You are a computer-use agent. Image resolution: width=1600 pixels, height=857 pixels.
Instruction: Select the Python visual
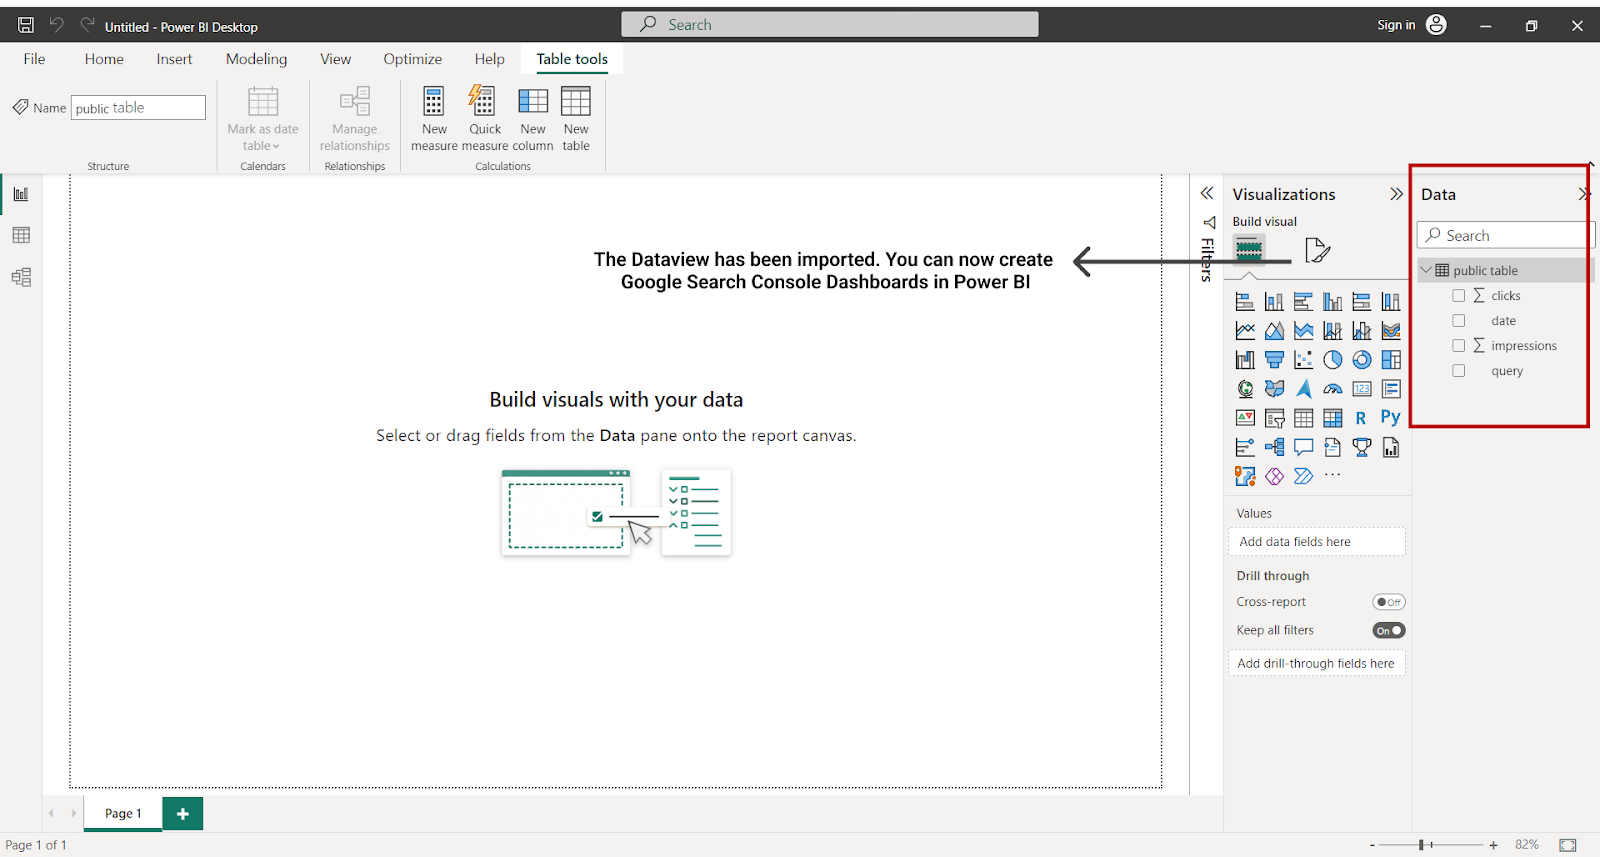point(1391,417)
